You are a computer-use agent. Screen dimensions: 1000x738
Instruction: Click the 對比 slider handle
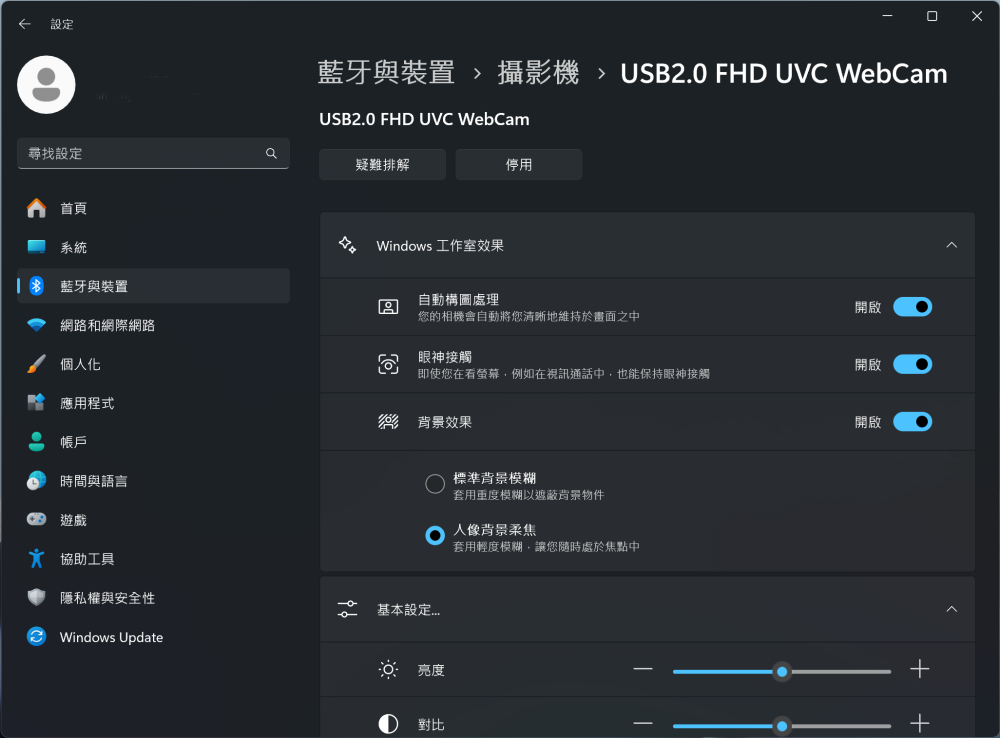click(x=782, y=726)
